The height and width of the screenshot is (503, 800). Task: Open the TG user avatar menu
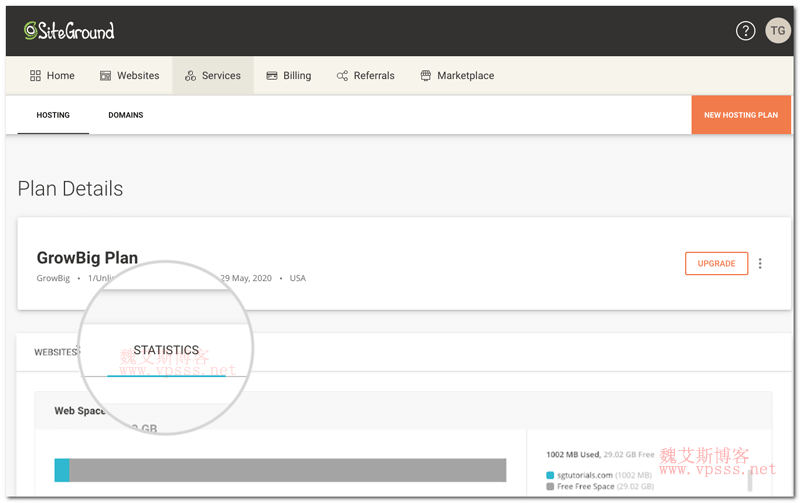coord(777,31)
